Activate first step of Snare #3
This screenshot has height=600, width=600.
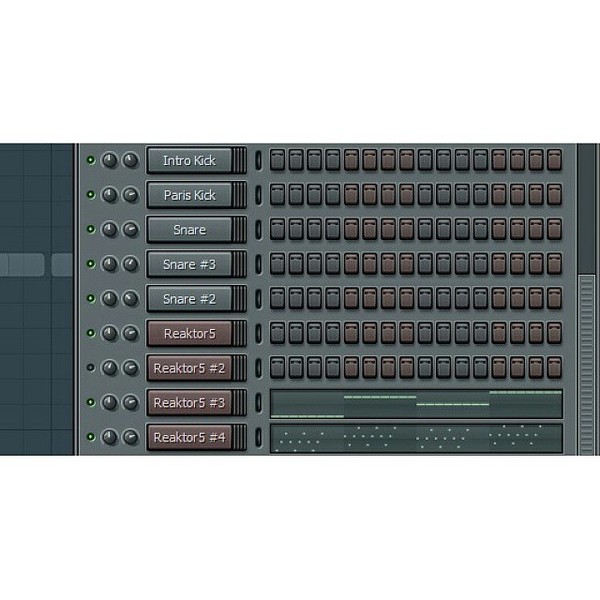tap(277, 264)
